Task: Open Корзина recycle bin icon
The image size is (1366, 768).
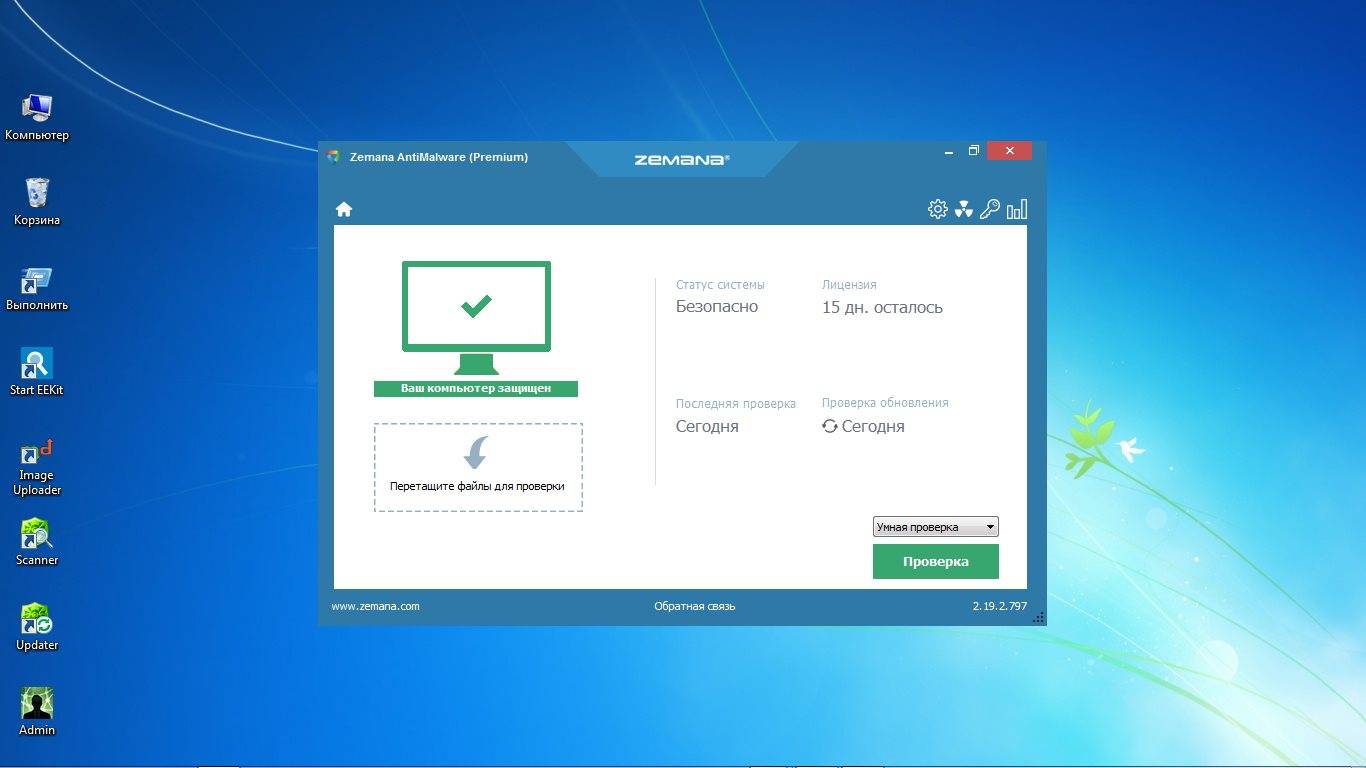Action: [x=37, y=202]
